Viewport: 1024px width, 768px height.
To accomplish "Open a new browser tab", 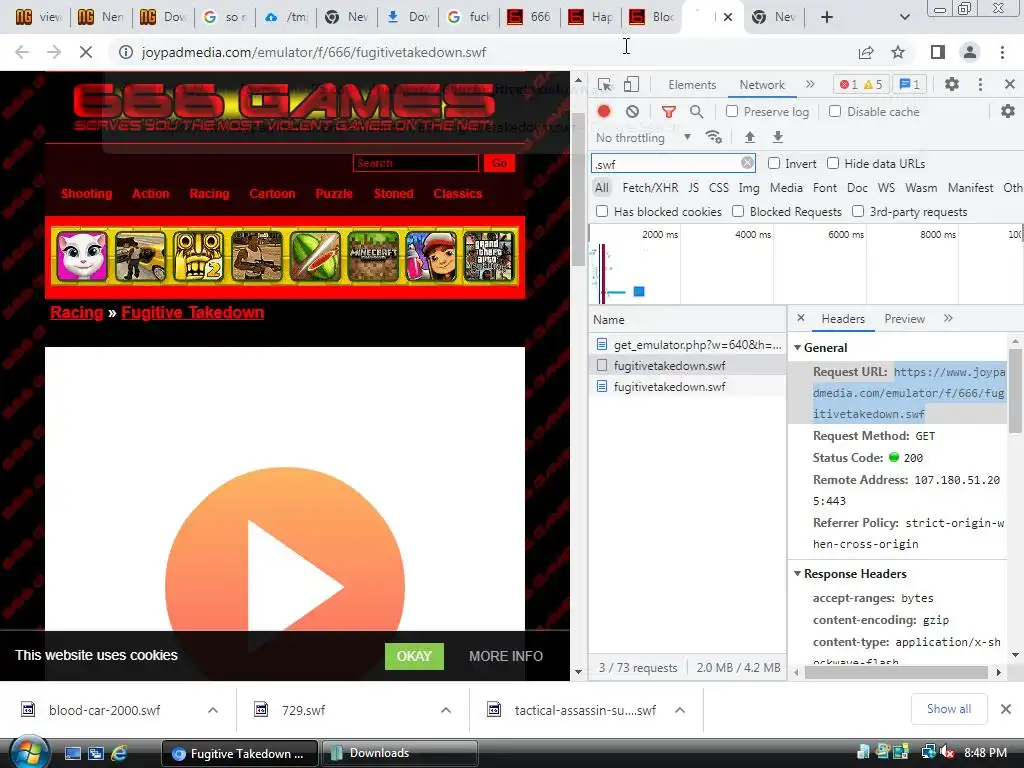I will pos(827,17).
